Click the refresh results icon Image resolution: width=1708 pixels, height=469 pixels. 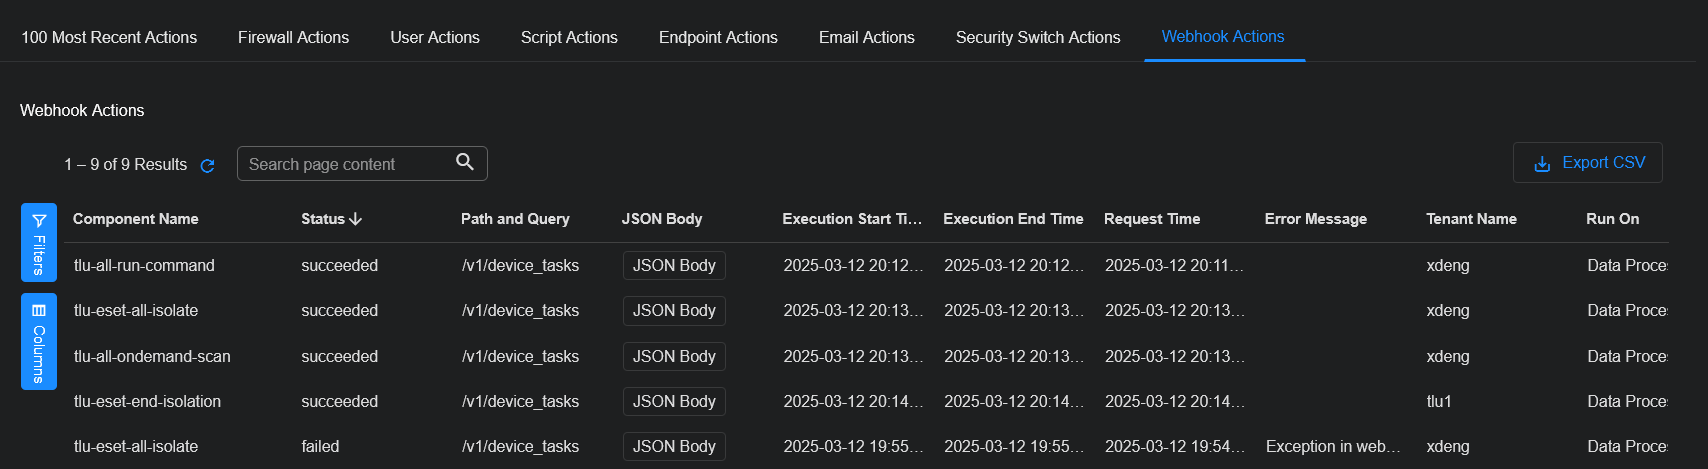pos(208,166)
